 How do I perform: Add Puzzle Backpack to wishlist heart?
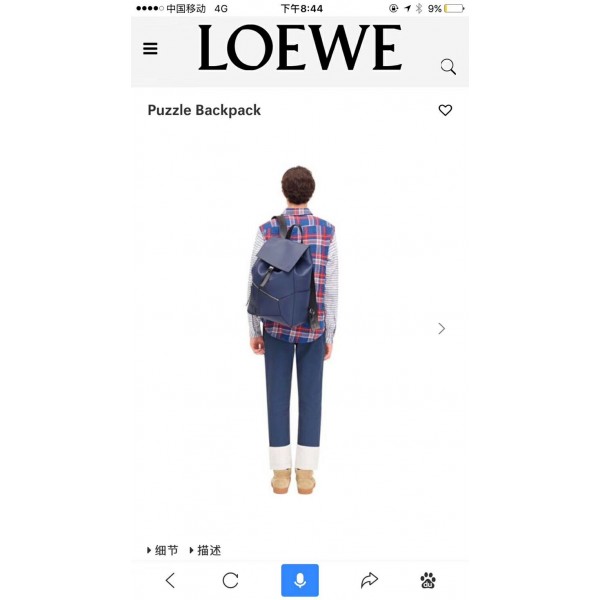445,110
